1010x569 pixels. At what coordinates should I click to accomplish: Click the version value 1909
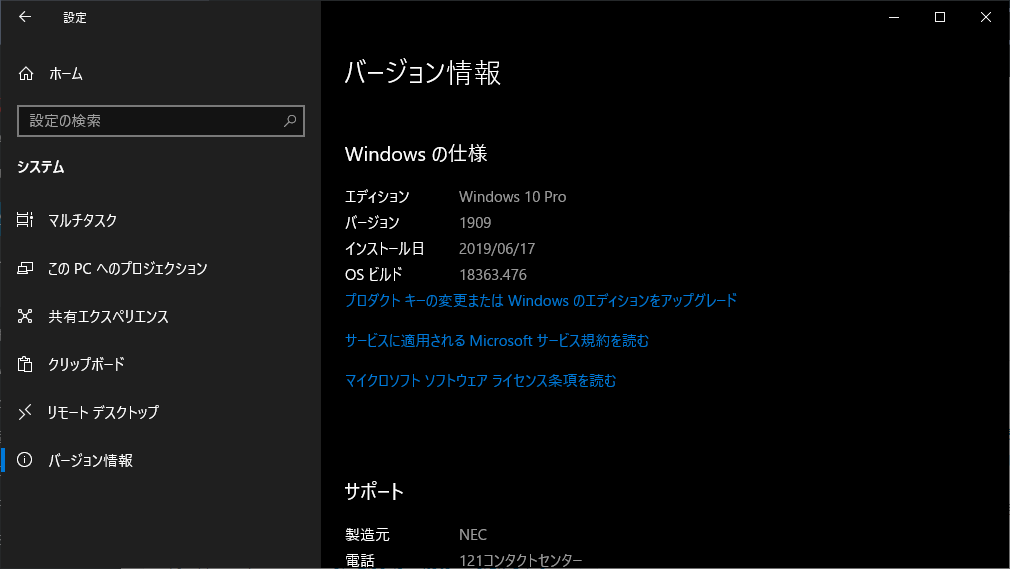475,222
